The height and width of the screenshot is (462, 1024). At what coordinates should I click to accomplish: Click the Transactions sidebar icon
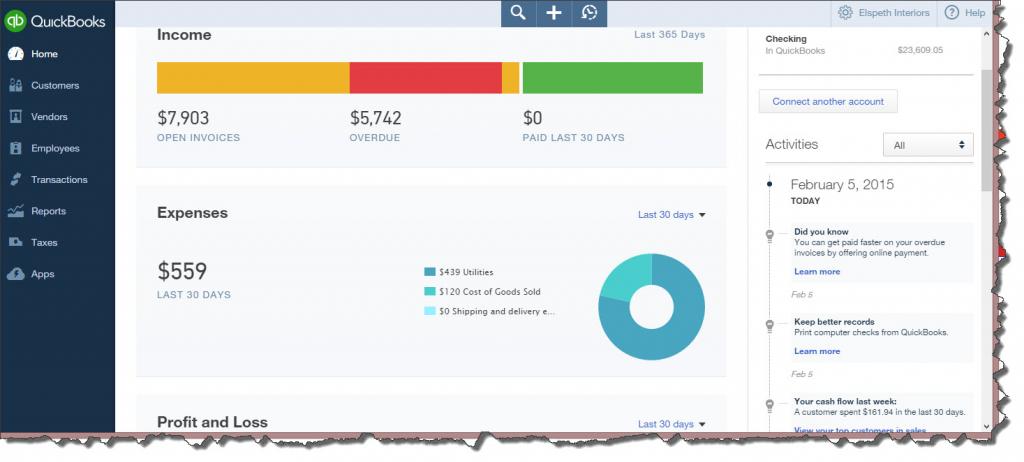(16, 180)
